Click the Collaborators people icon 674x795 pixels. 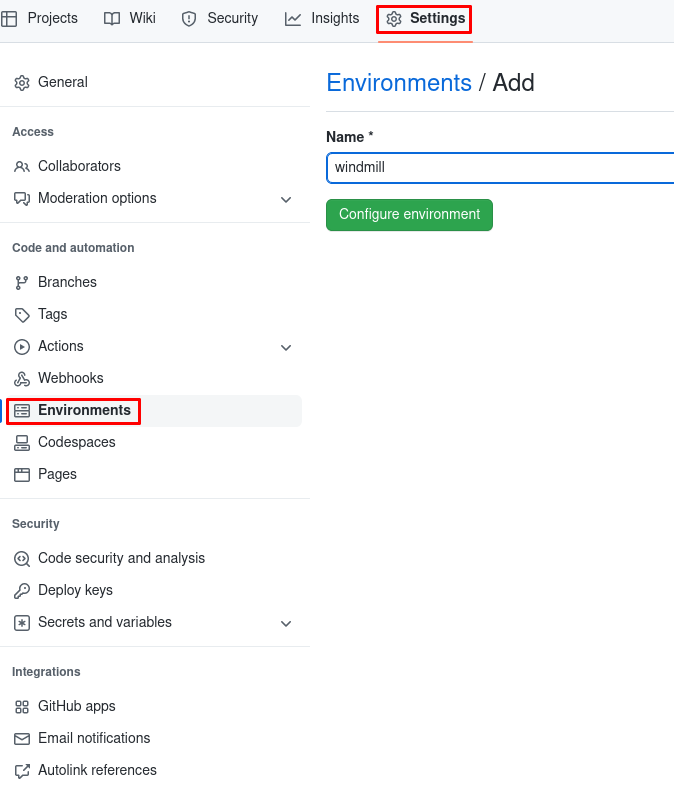pyautogui.click(x=22, y=167)
